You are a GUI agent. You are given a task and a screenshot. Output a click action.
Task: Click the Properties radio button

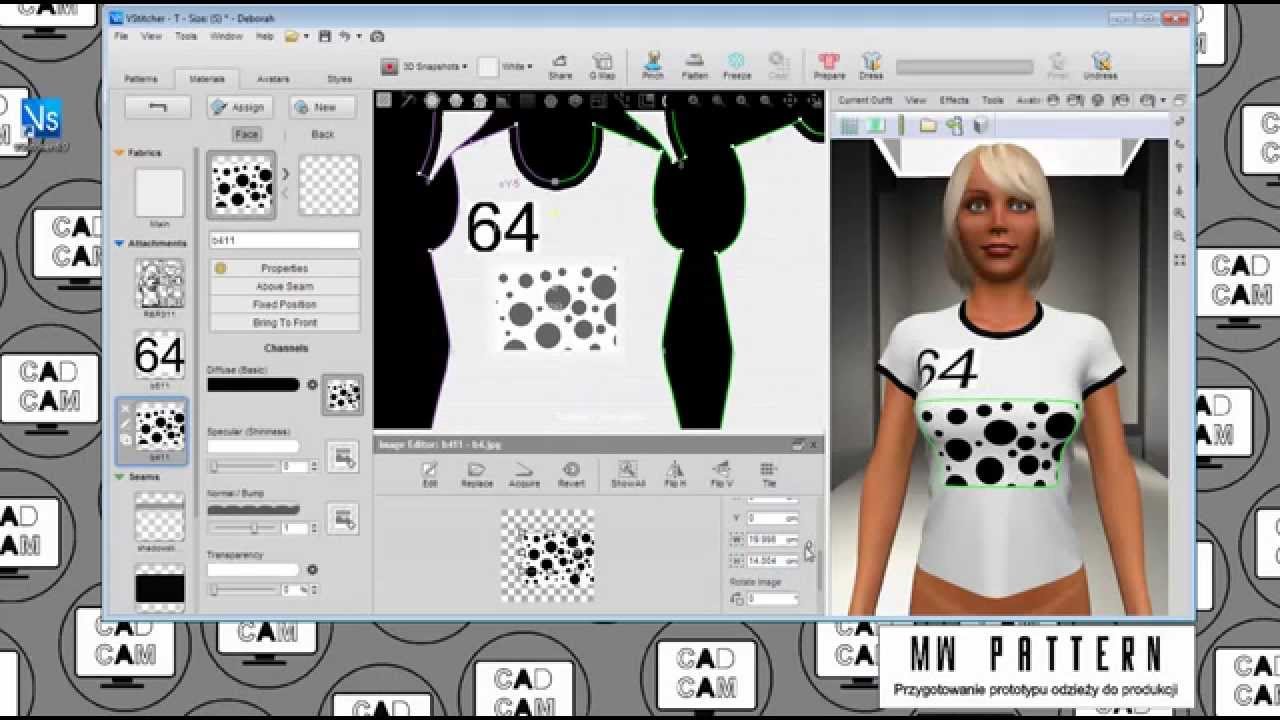tap(220, 268)
